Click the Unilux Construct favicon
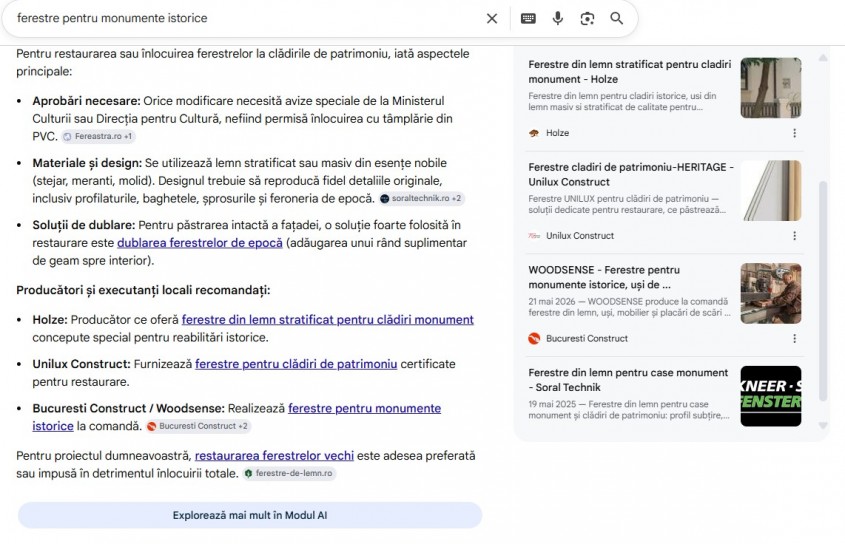845x544 pixels. click(534, 236)
